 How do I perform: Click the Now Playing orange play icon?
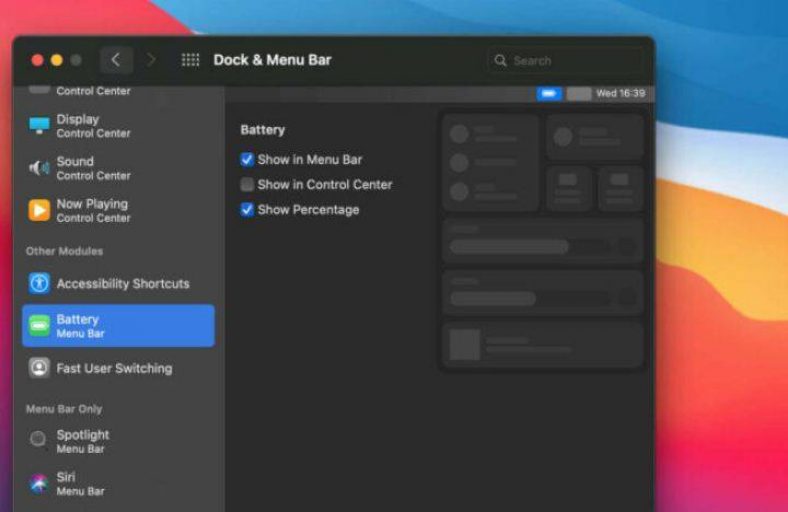tap(39, 210)
